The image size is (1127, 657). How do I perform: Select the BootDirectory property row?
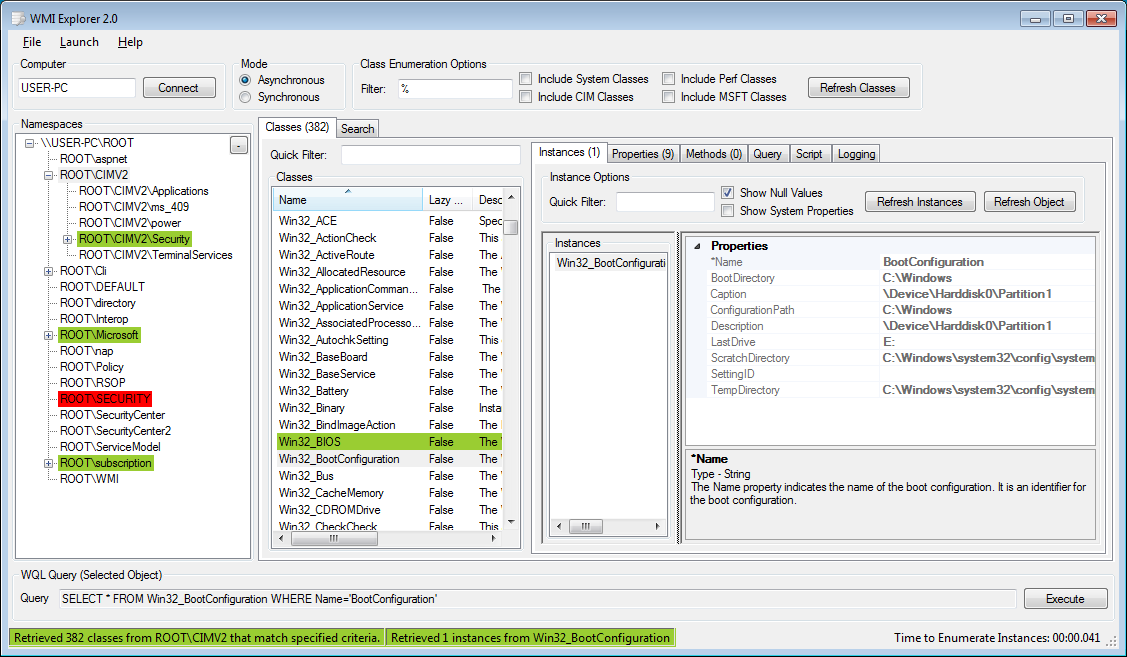point(891,278)
